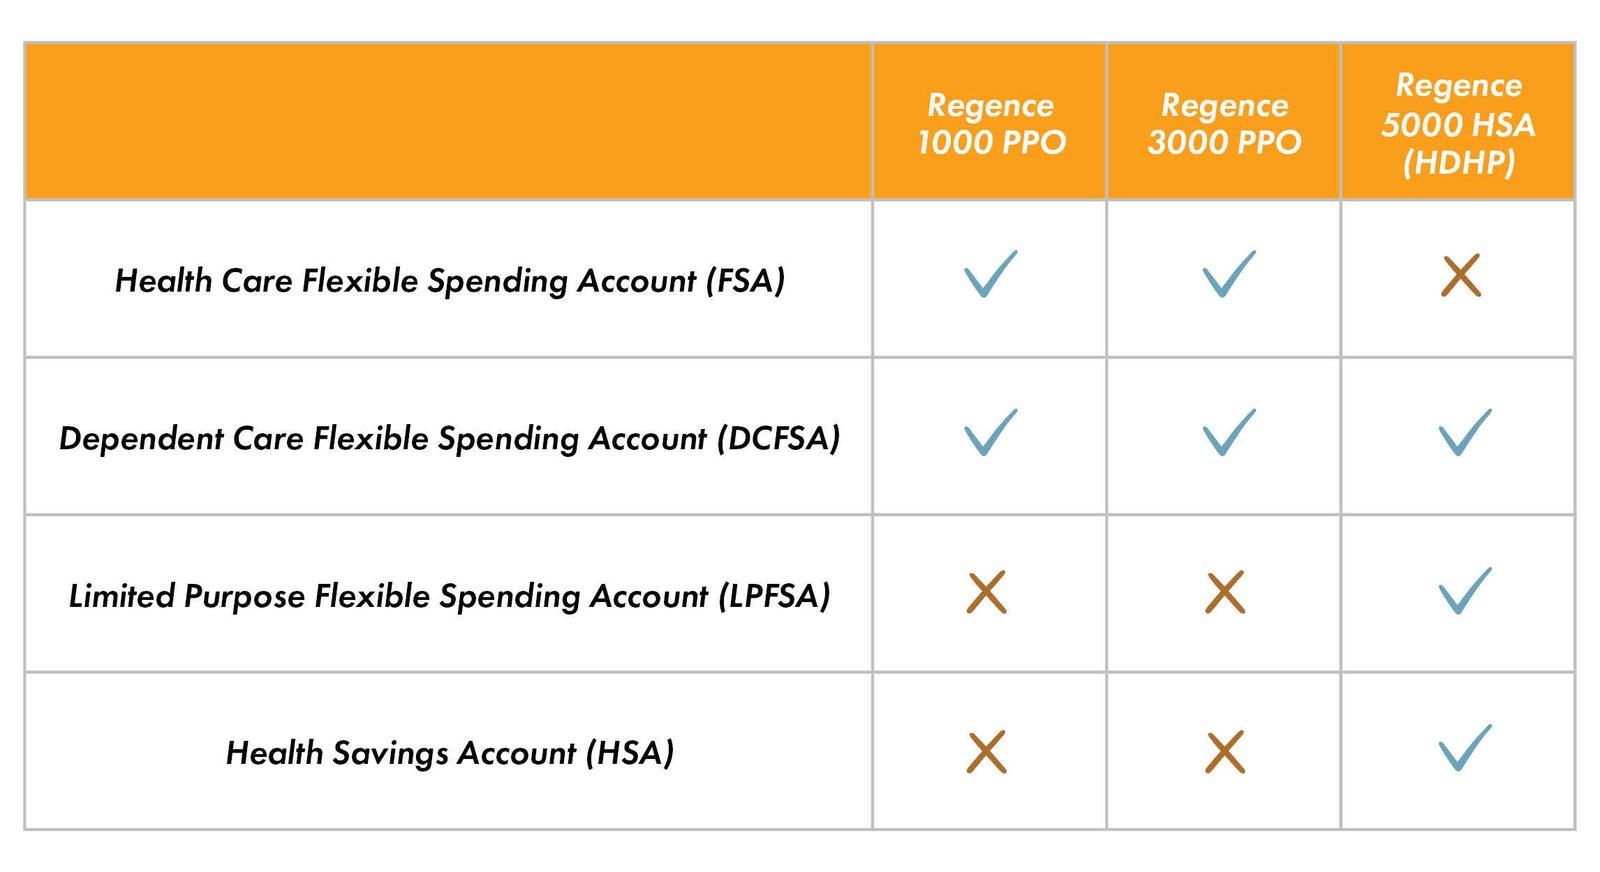
Task: Click Limited Purpose Flexible Spending Account label
Action: pyautogui.click(x=450, y=596)
